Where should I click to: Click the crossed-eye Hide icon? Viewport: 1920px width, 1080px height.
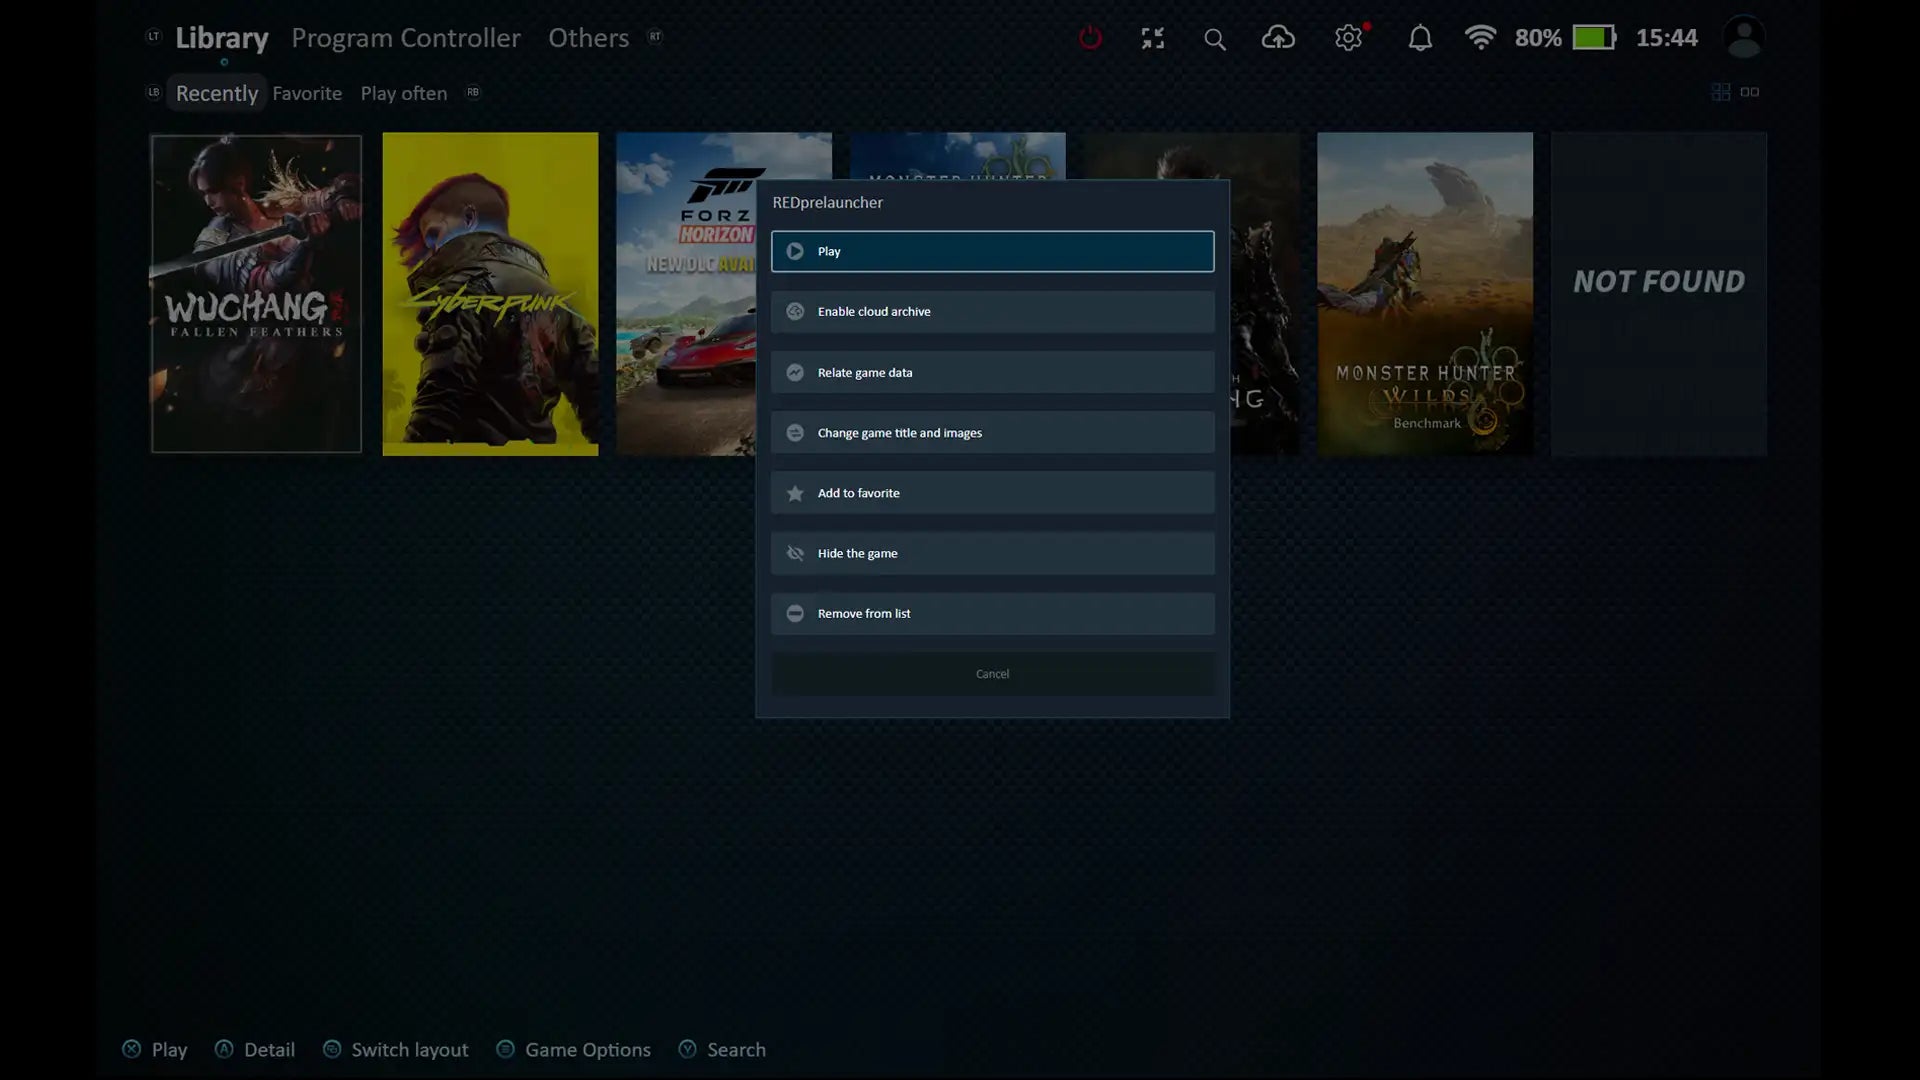(x=795, y=553)
